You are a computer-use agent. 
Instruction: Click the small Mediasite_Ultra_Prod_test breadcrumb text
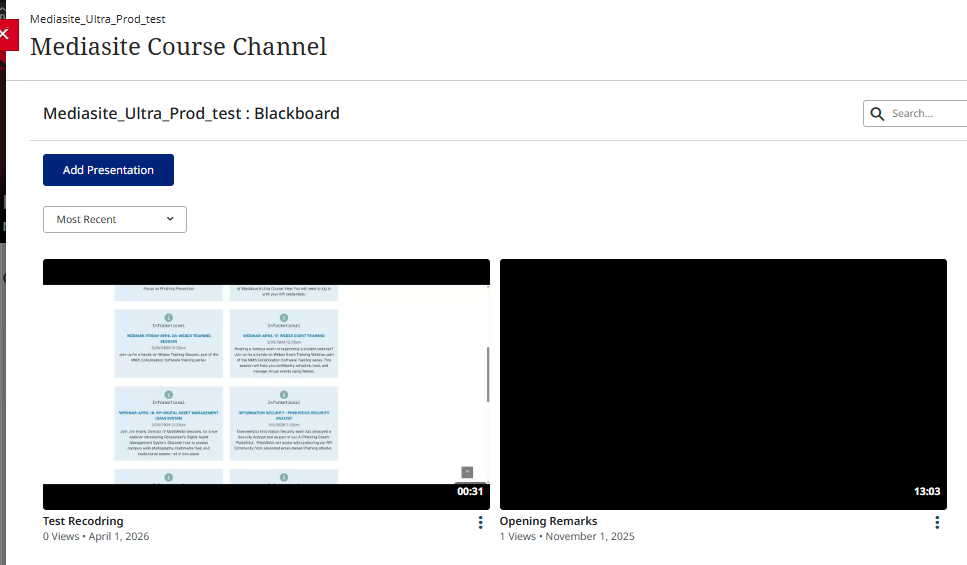point(97,19)
